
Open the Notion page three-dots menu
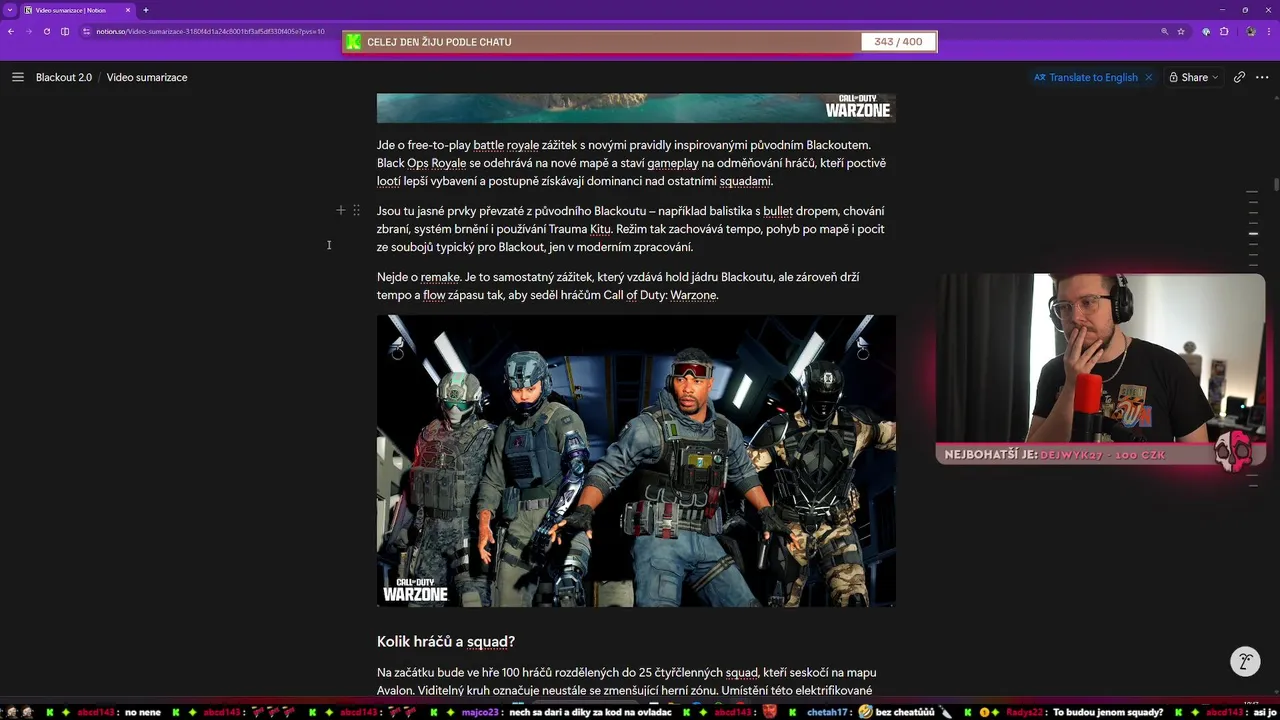click(1262, 77)
